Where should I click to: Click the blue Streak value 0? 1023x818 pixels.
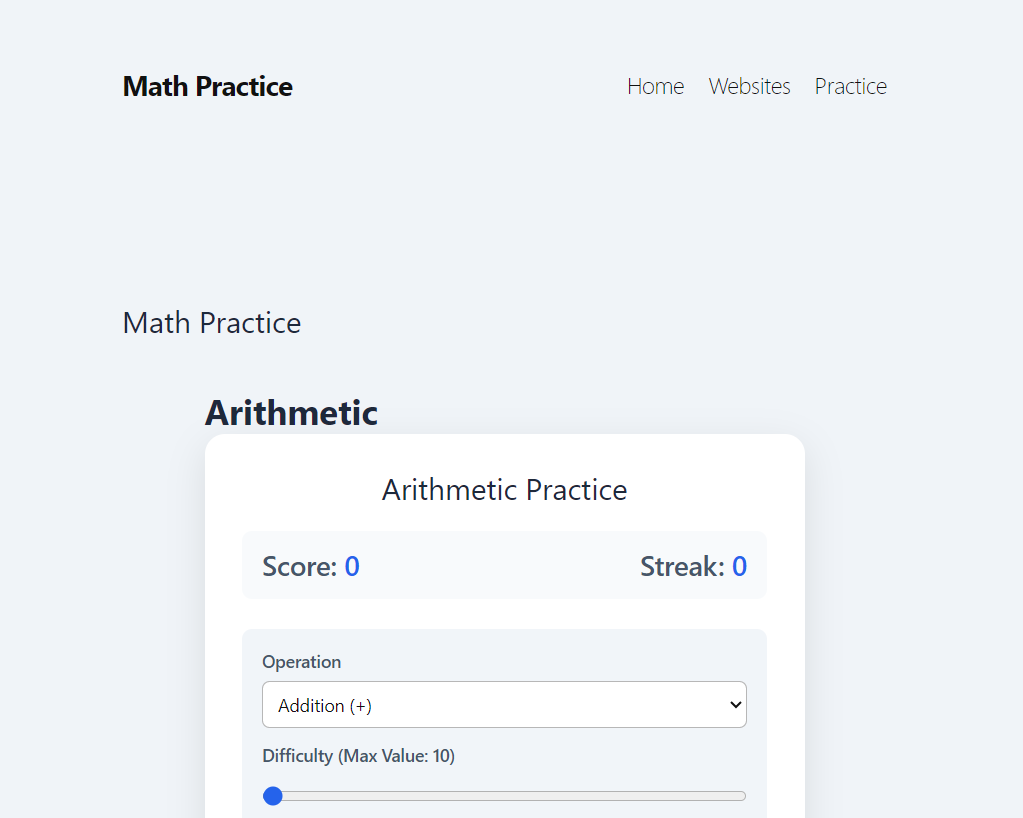pyautogui.click(x=739, y=566)
